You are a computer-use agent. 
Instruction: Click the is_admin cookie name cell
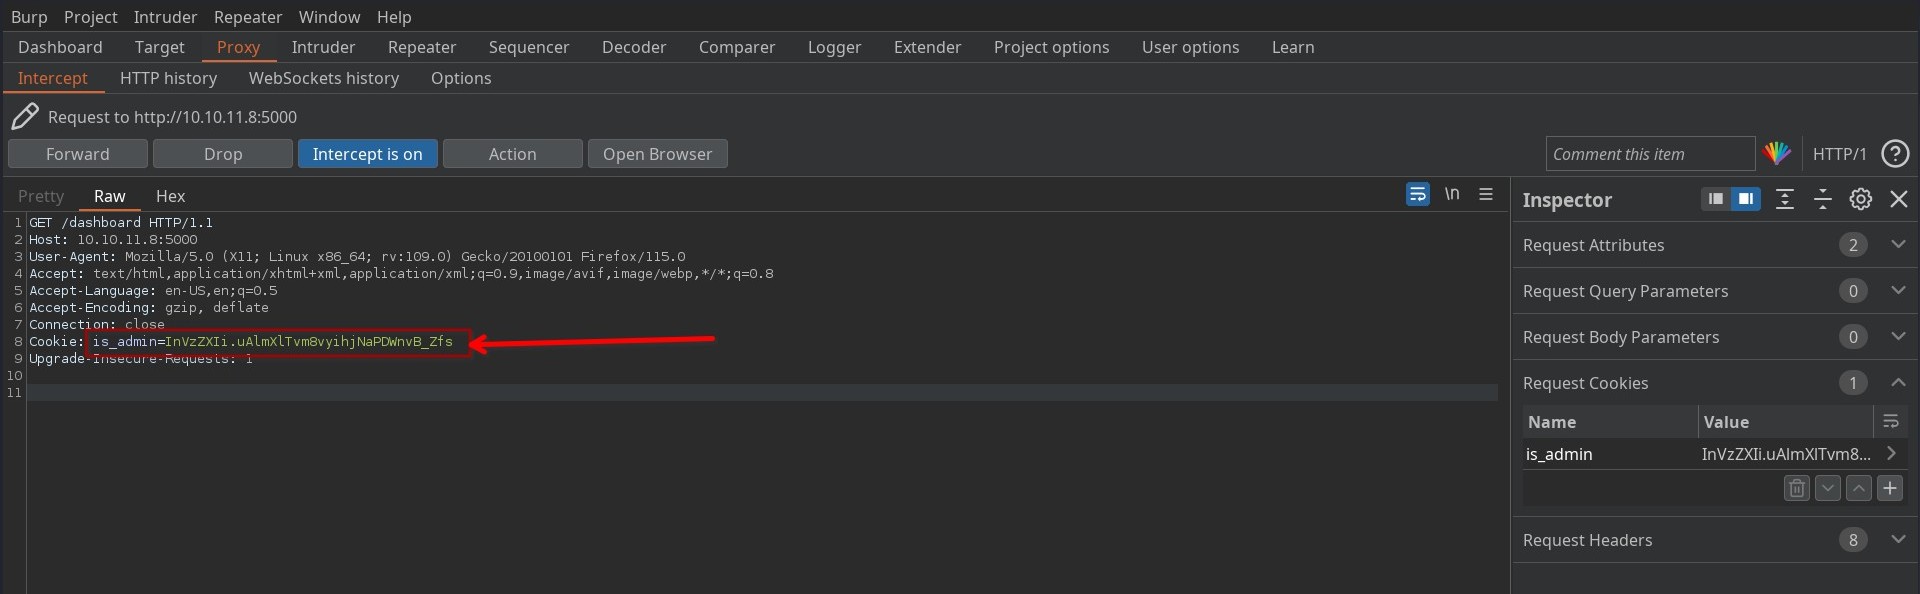click(x=1609, y=454)
